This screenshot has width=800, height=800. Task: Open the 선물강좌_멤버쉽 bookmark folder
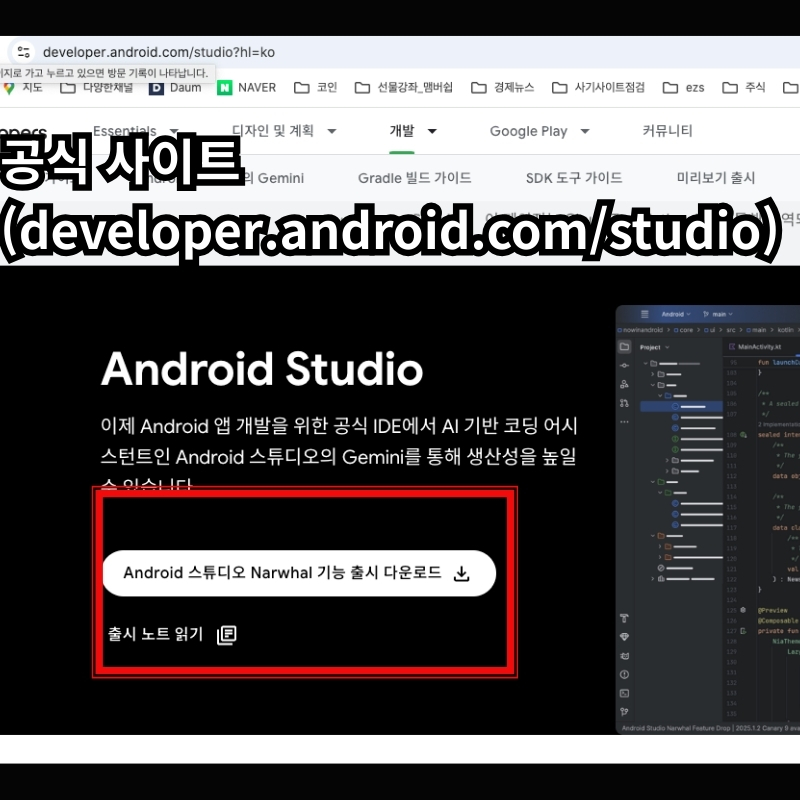[404, 88]
